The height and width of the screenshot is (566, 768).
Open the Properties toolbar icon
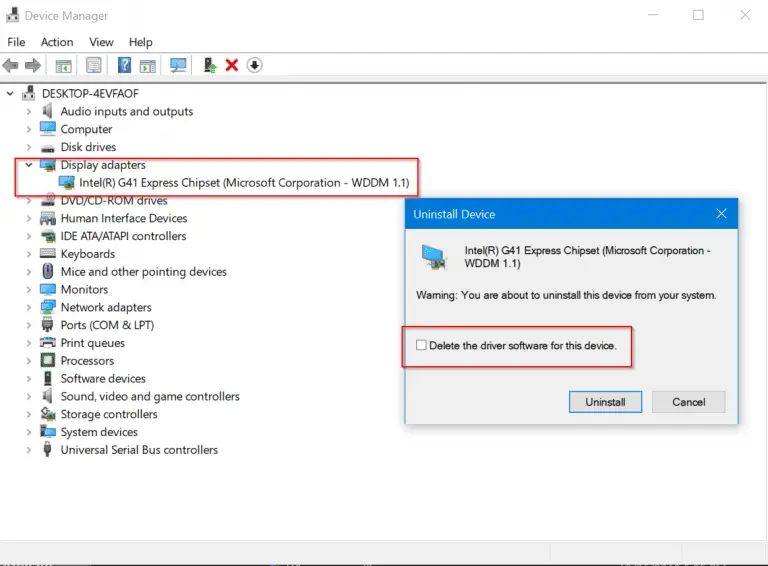[x=94, y=65]
